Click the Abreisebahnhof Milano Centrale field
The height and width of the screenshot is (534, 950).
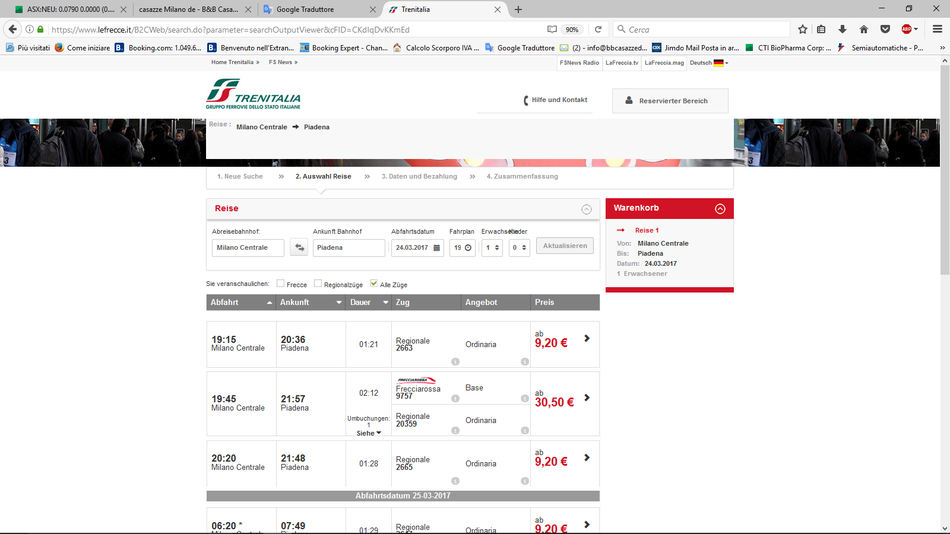(x=248, y=247)
